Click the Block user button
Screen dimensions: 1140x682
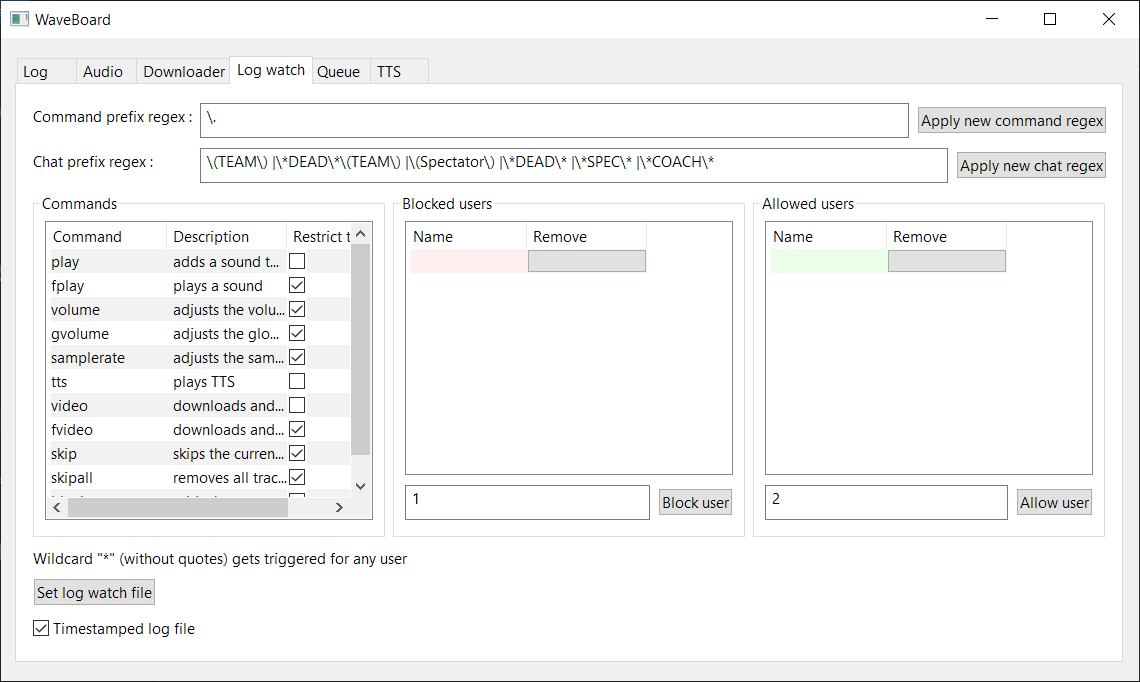tap(695, 502)
